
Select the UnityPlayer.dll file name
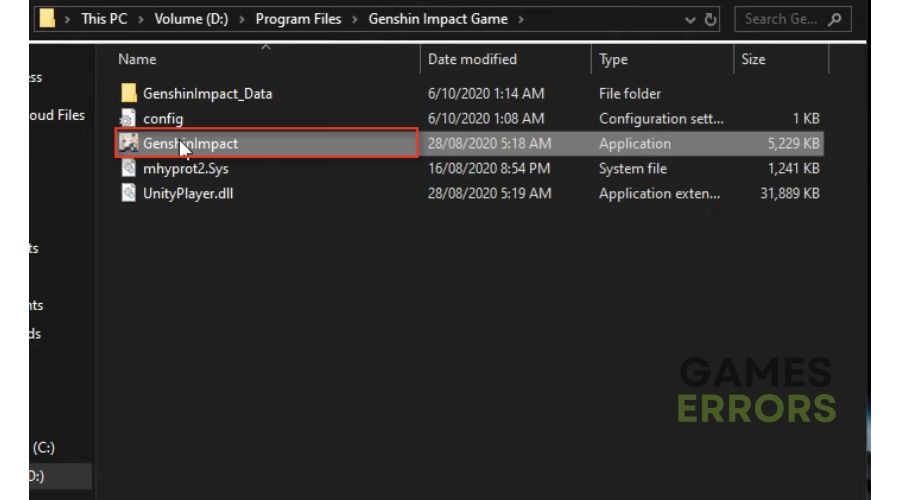tap(188, 193)
